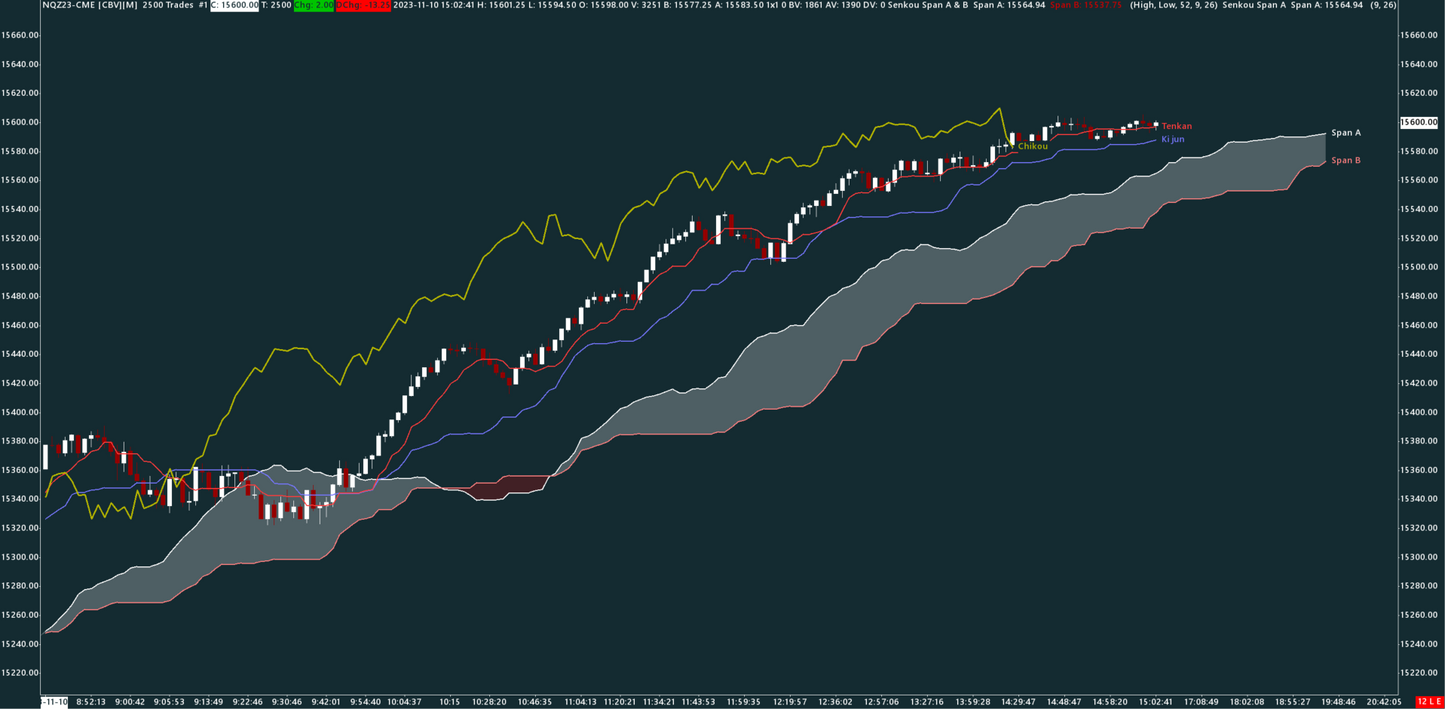Click the Span A cloud label
This screenshot has height=709, width=1445.
[1345, 133]
